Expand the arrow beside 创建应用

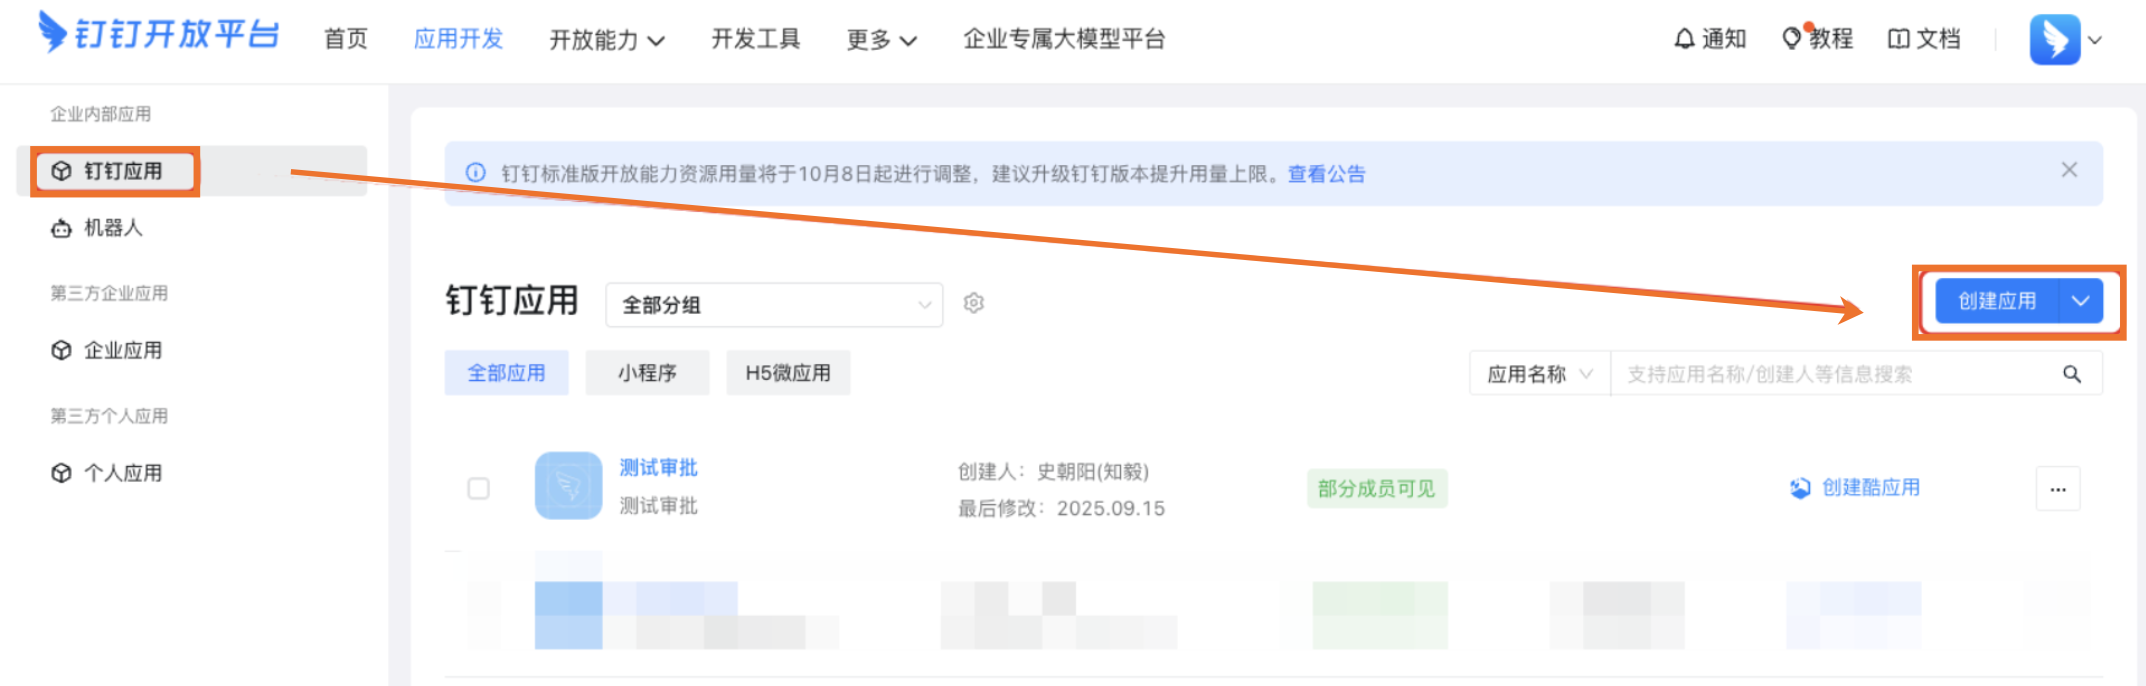[x=2081, y=301]
